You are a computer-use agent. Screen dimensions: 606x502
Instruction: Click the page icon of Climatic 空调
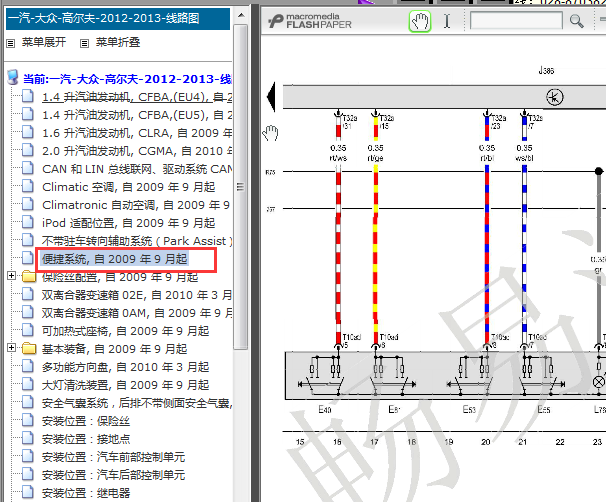tap(27, 186)
